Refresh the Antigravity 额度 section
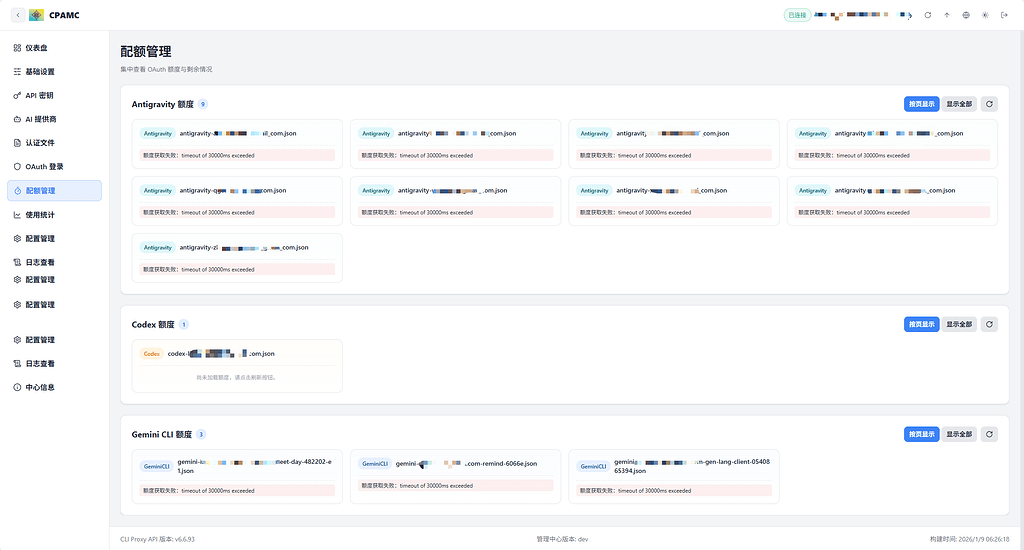Image resolution: width=1024 pixels, height=550 pixels. point(989,104)
